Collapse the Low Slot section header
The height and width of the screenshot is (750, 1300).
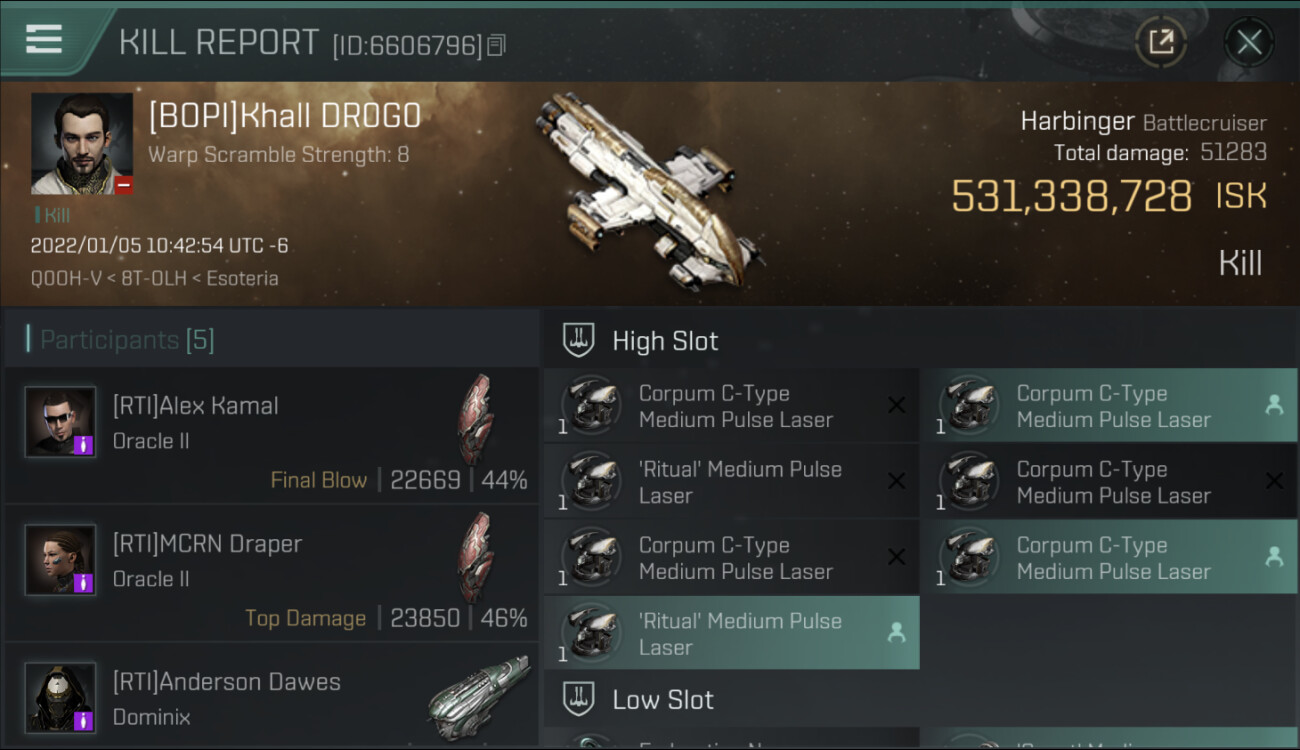(x=663, y=699)
